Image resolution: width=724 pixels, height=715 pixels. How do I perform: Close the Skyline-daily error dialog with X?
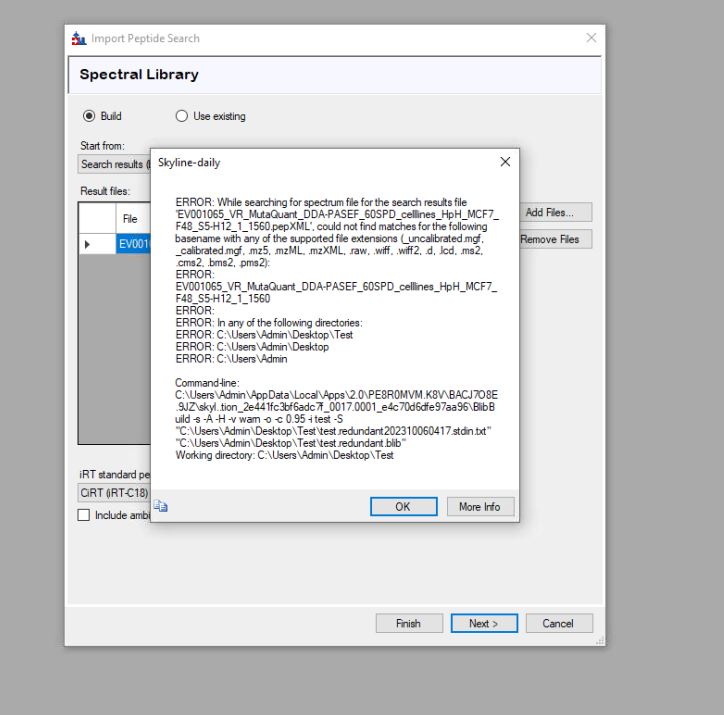click(504, 162)
